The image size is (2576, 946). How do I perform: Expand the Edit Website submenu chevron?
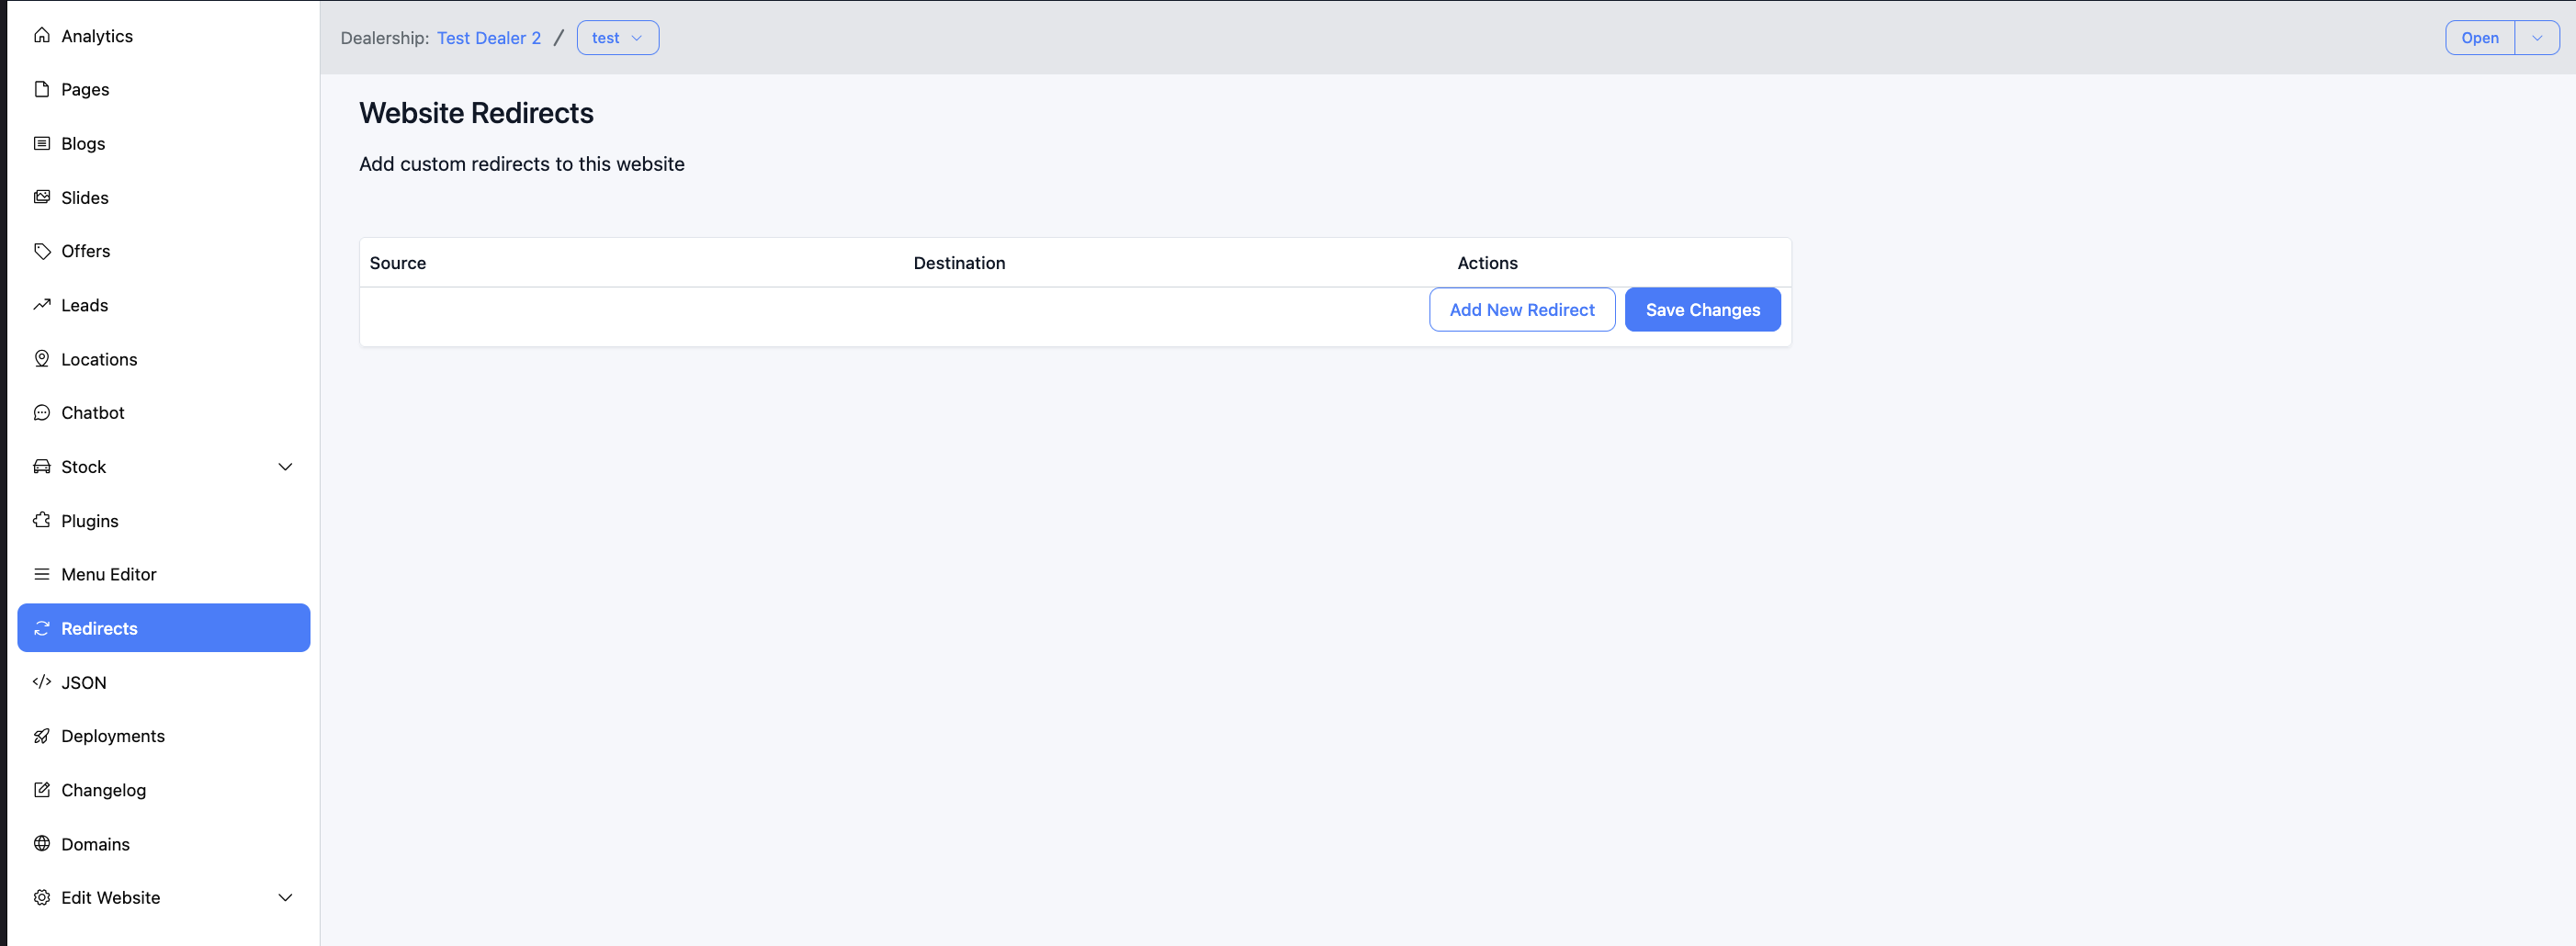click(285, 898)
